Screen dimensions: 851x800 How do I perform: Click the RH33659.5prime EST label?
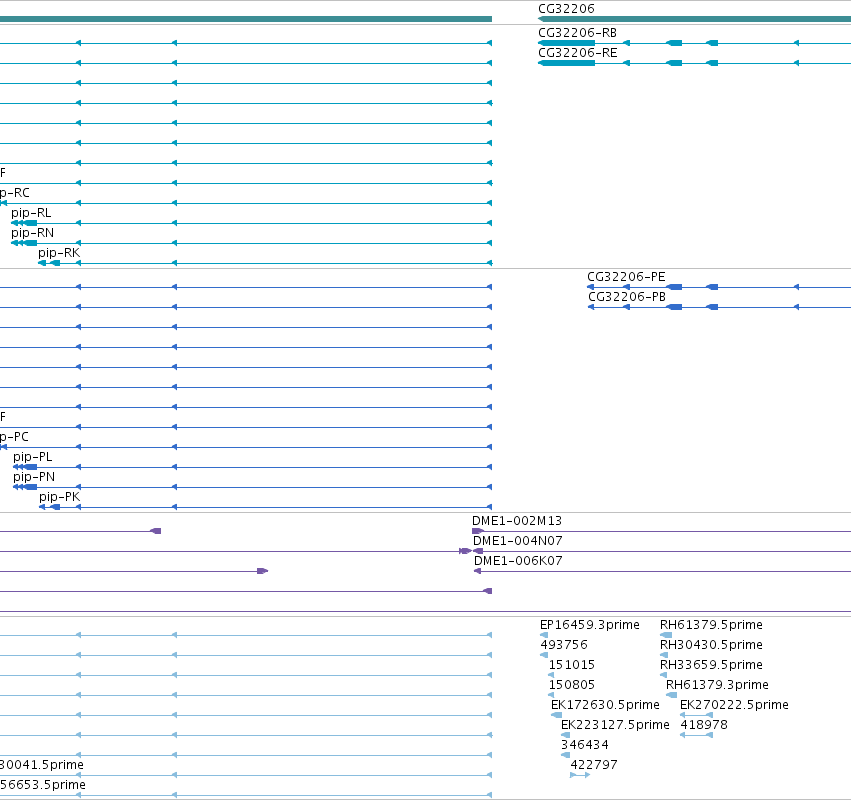(711, 665)
